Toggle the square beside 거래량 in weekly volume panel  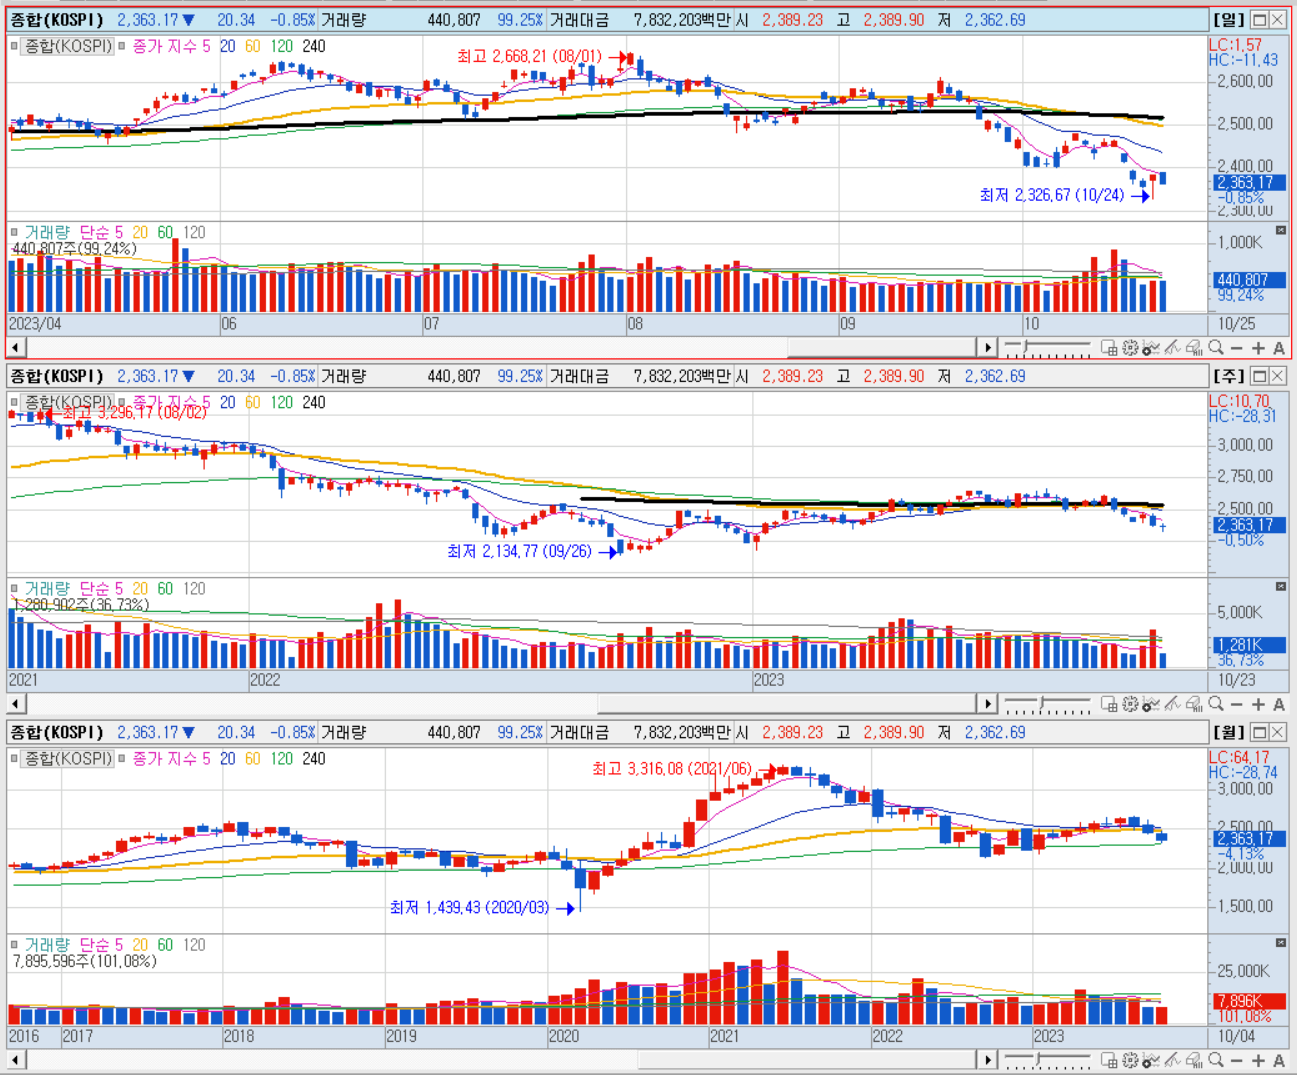(x=15, y=588)
